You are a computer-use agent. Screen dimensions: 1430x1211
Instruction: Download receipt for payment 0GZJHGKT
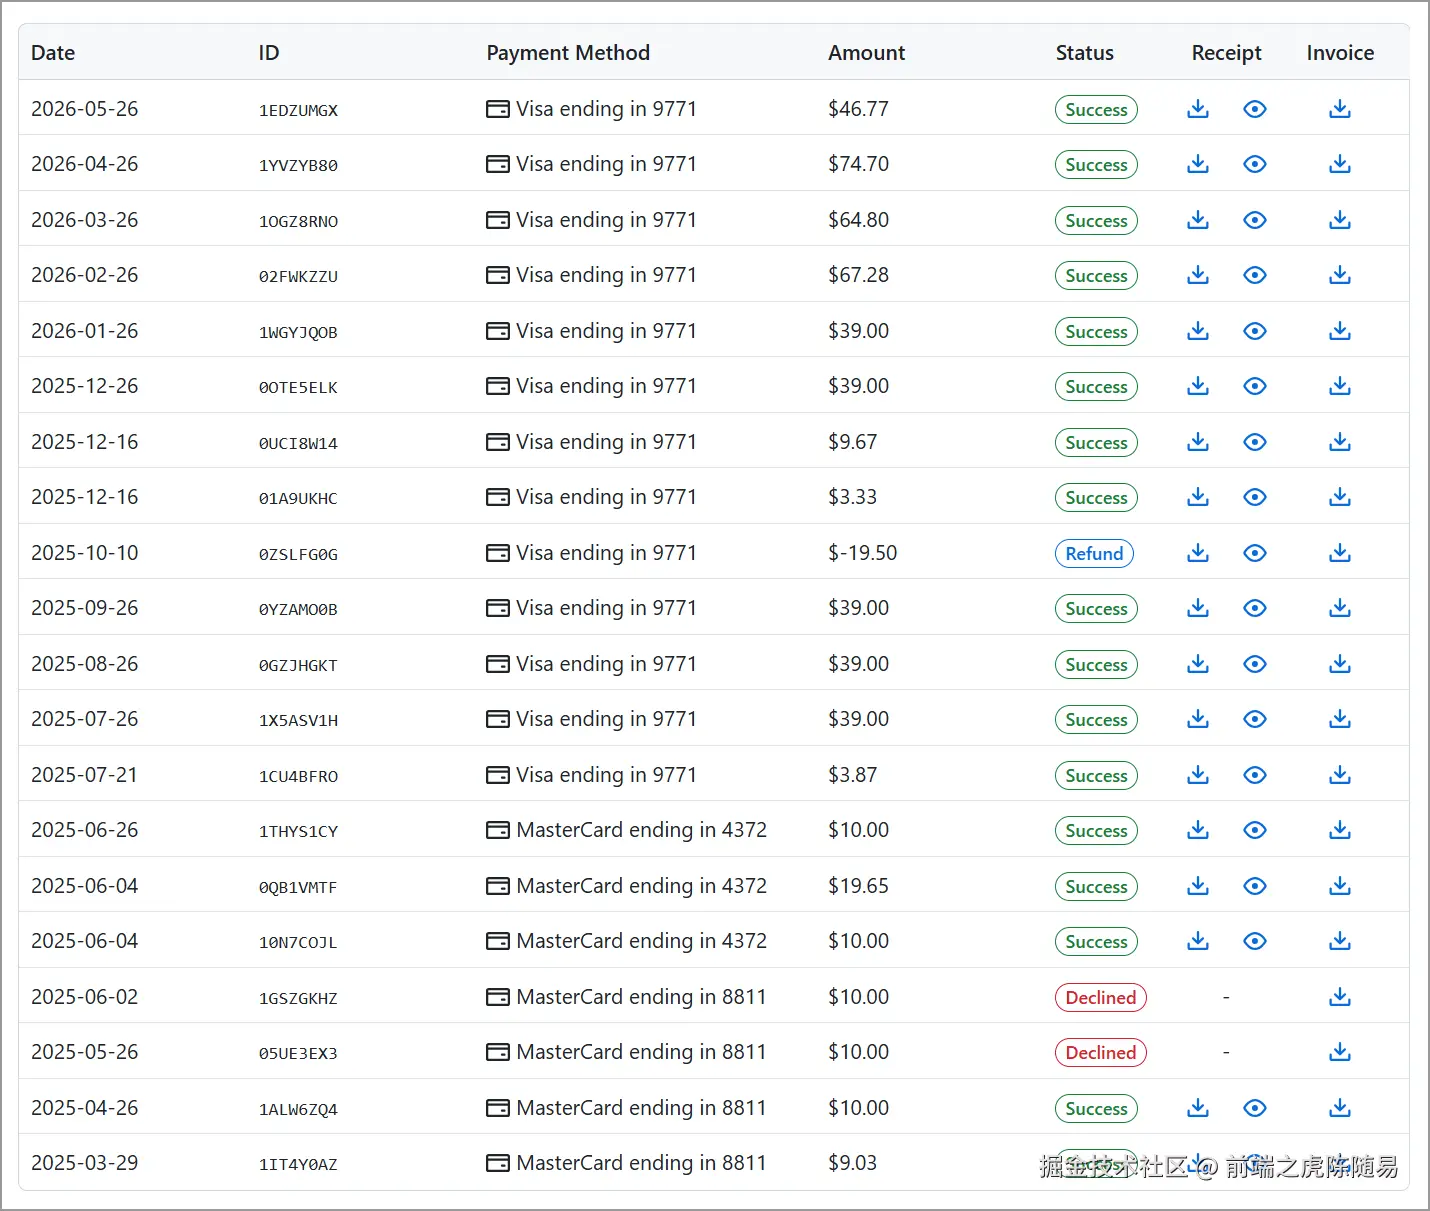[x=1198, y=664]
